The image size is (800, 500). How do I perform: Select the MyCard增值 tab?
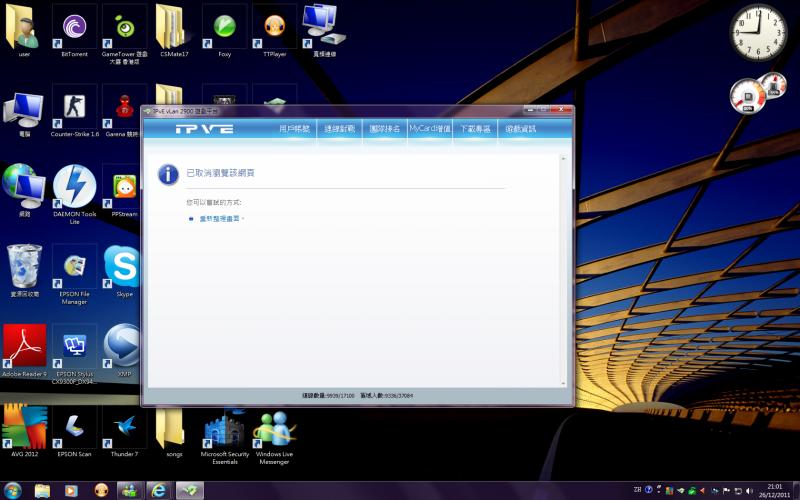coord(430,129)
